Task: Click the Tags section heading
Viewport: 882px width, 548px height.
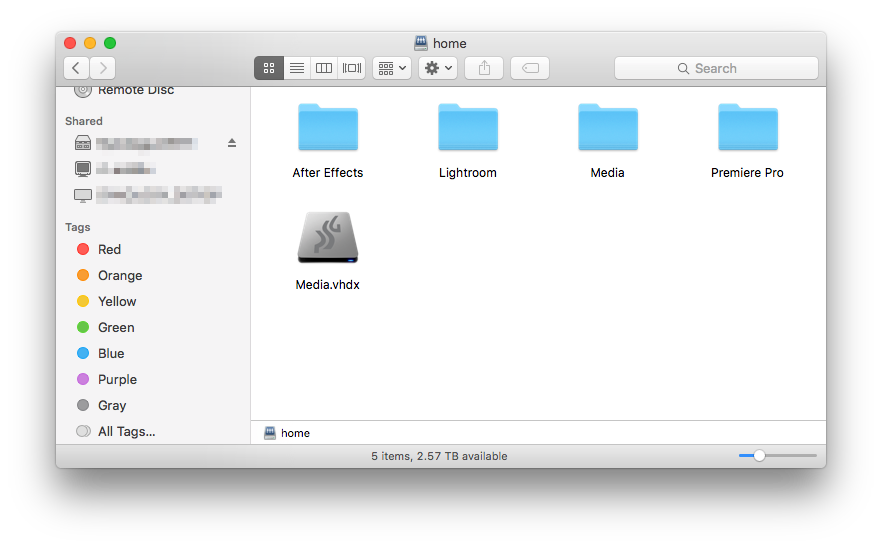Action: [78, 227]
